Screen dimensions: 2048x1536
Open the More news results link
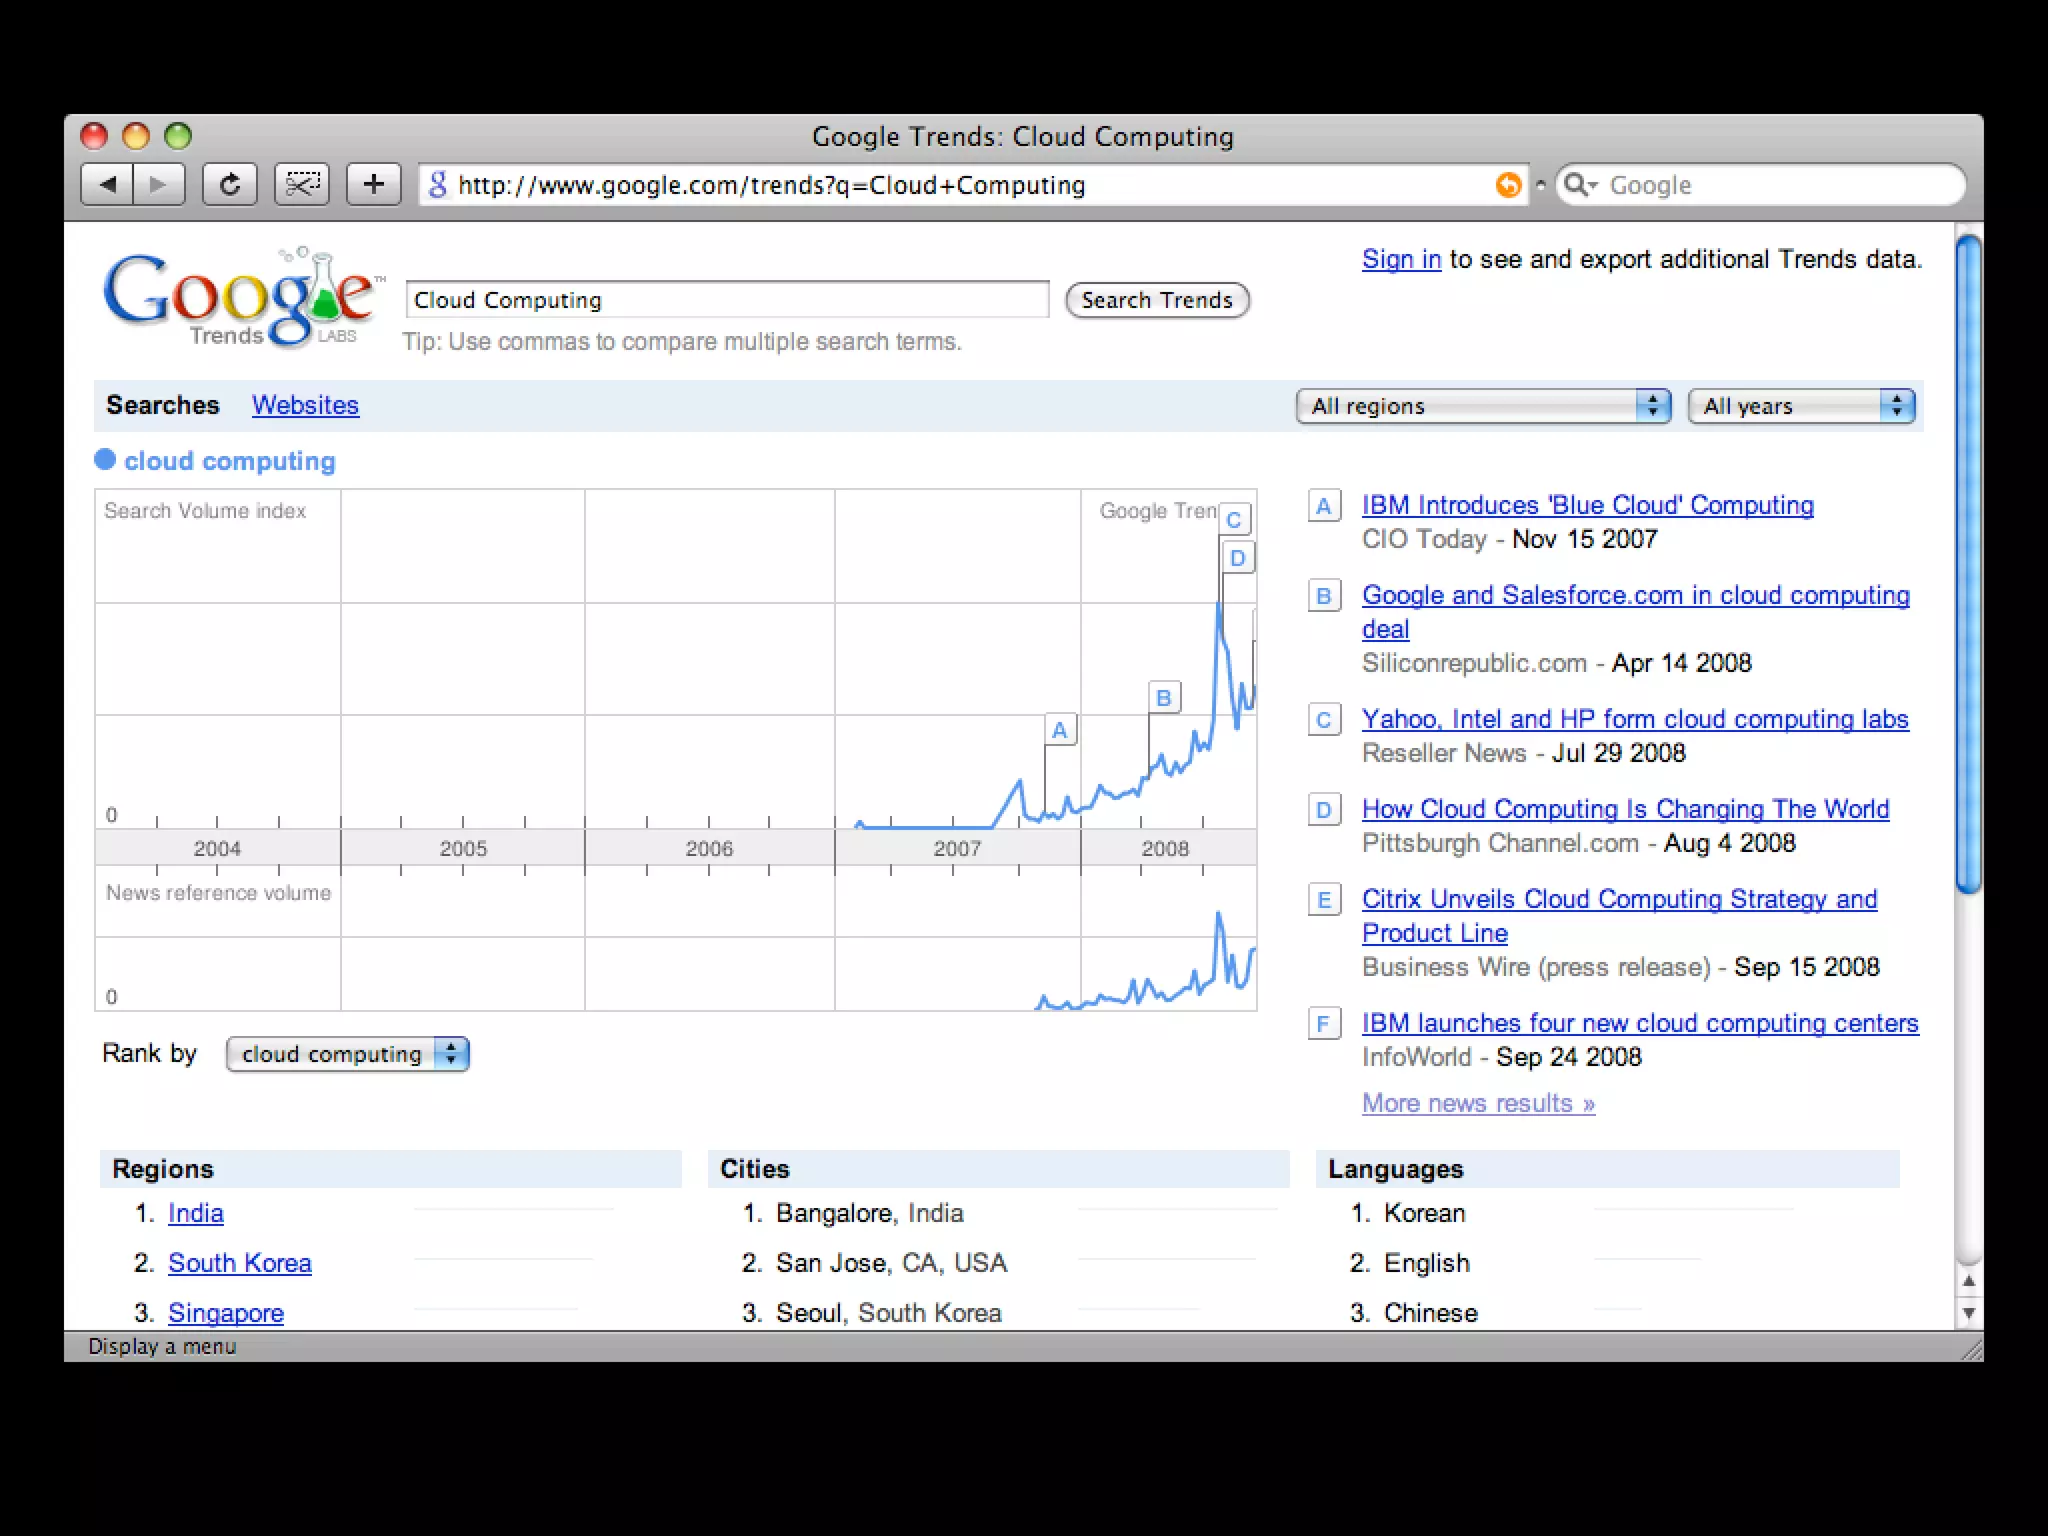(x=1478, y=1103)
